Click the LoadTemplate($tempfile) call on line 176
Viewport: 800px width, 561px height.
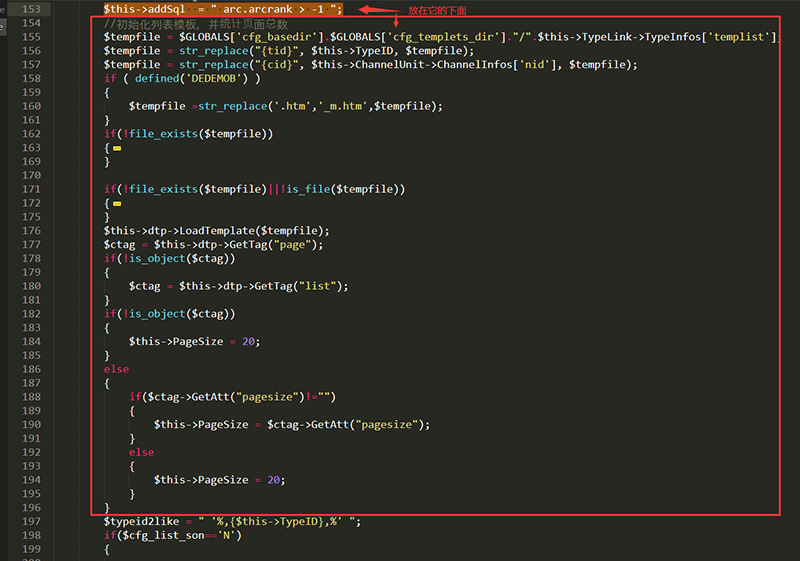pyautogui.click(x=252, y=231)
